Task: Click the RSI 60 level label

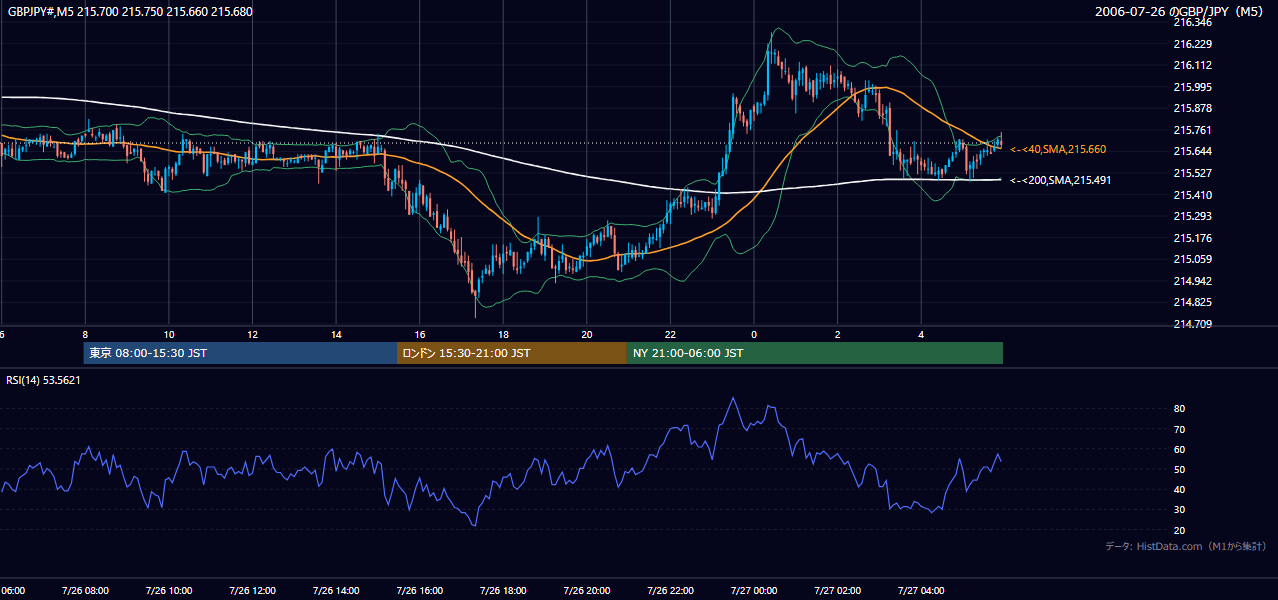Action: click(1180, 449)
